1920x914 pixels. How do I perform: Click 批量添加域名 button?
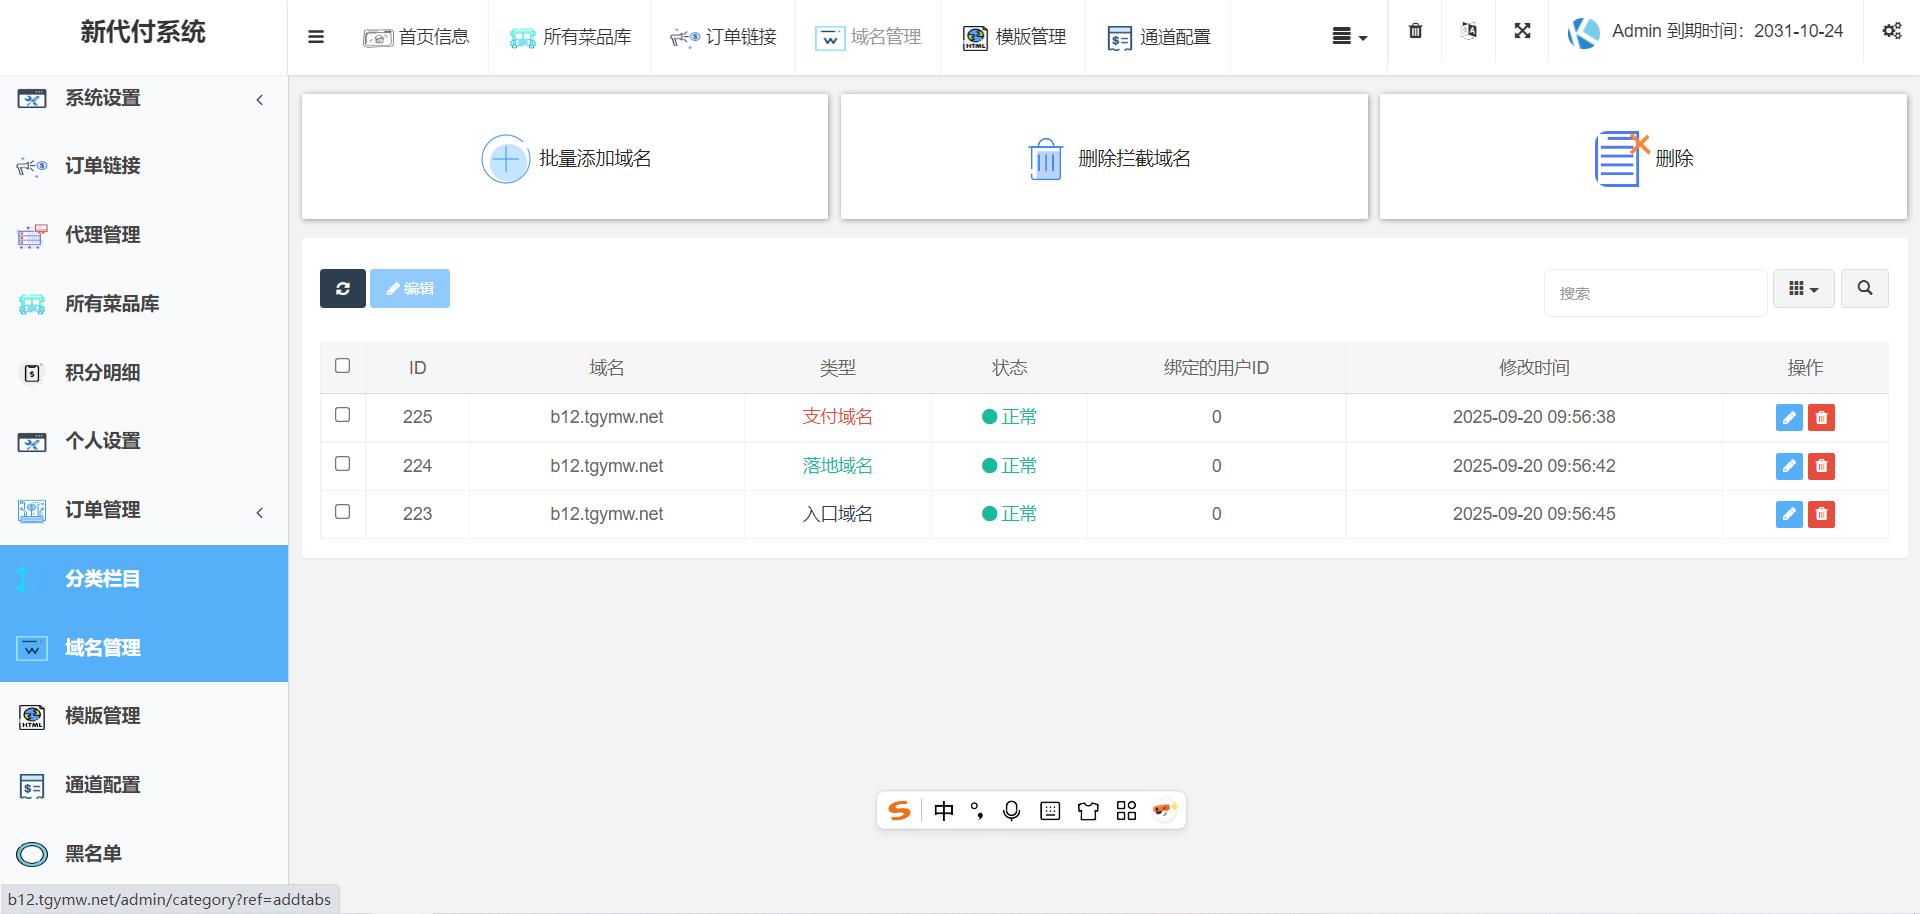[565, 158]
